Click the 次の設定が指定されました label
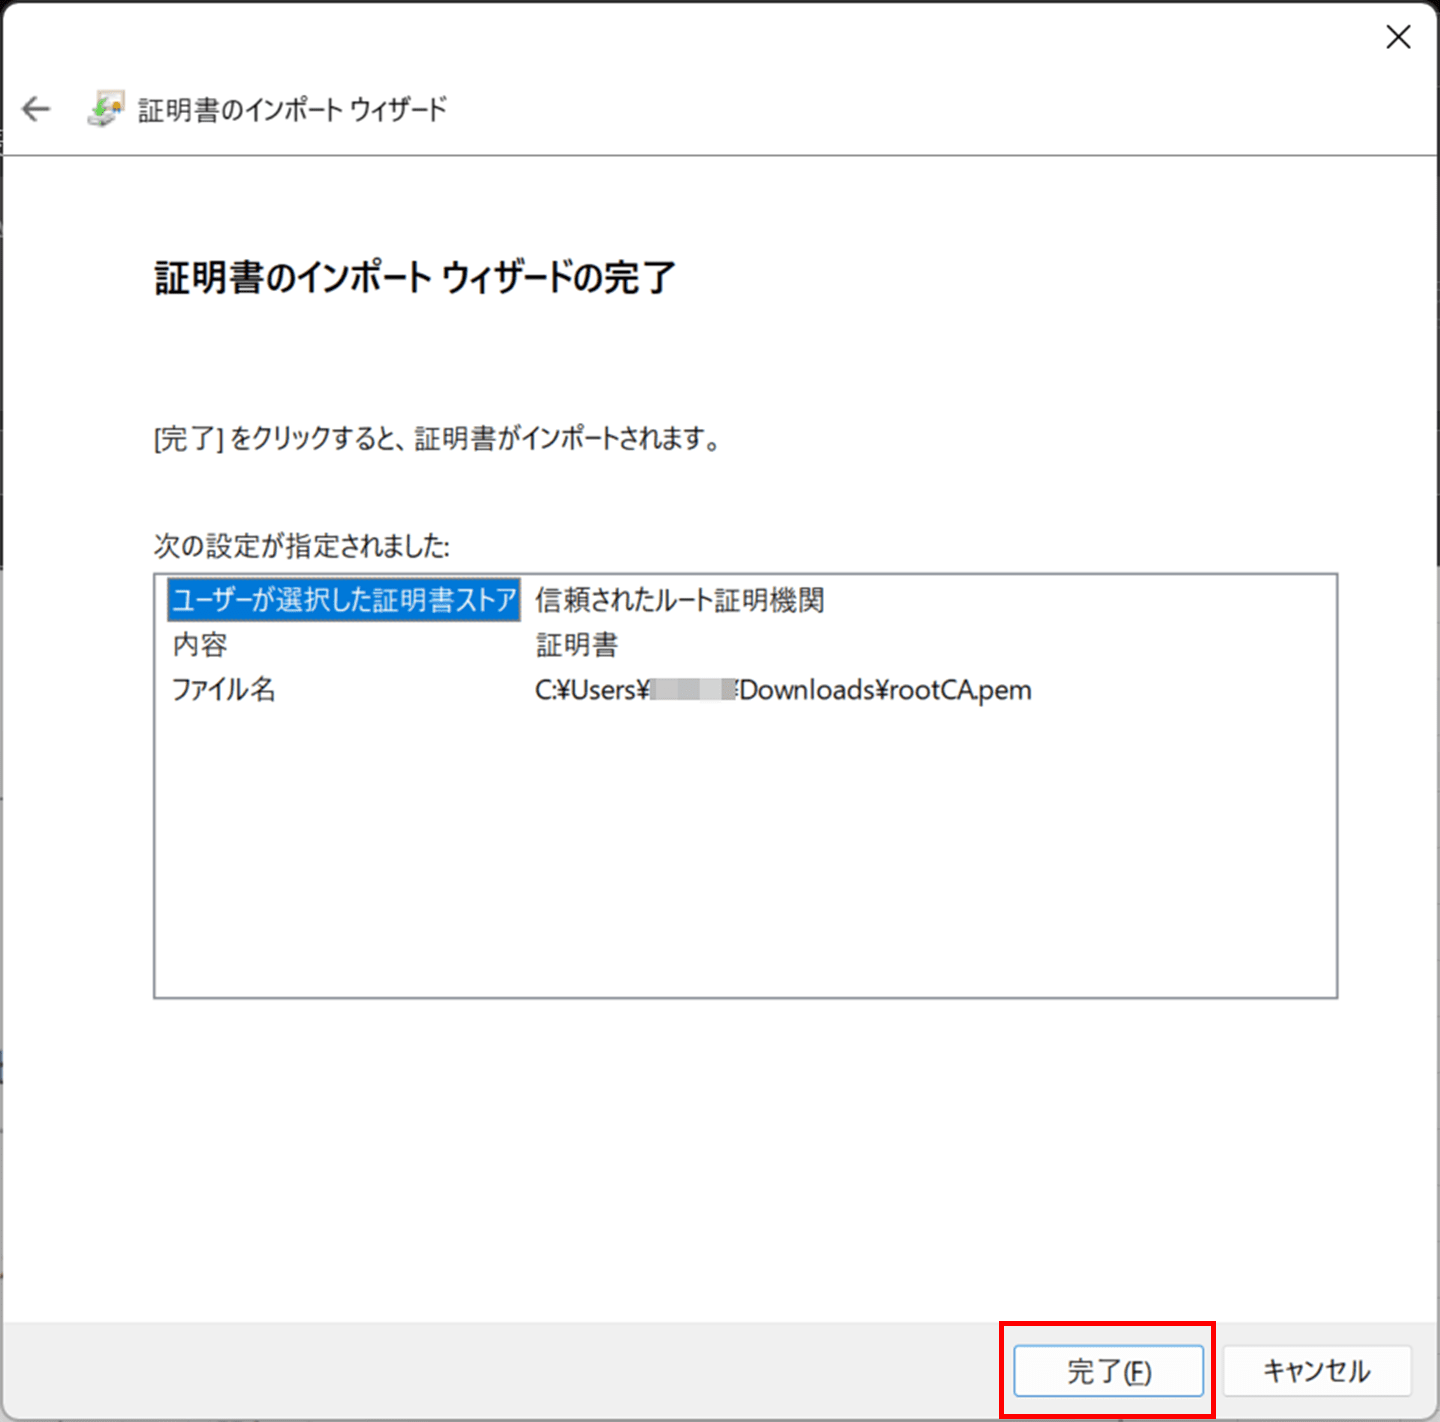 (x=301, y=546)
